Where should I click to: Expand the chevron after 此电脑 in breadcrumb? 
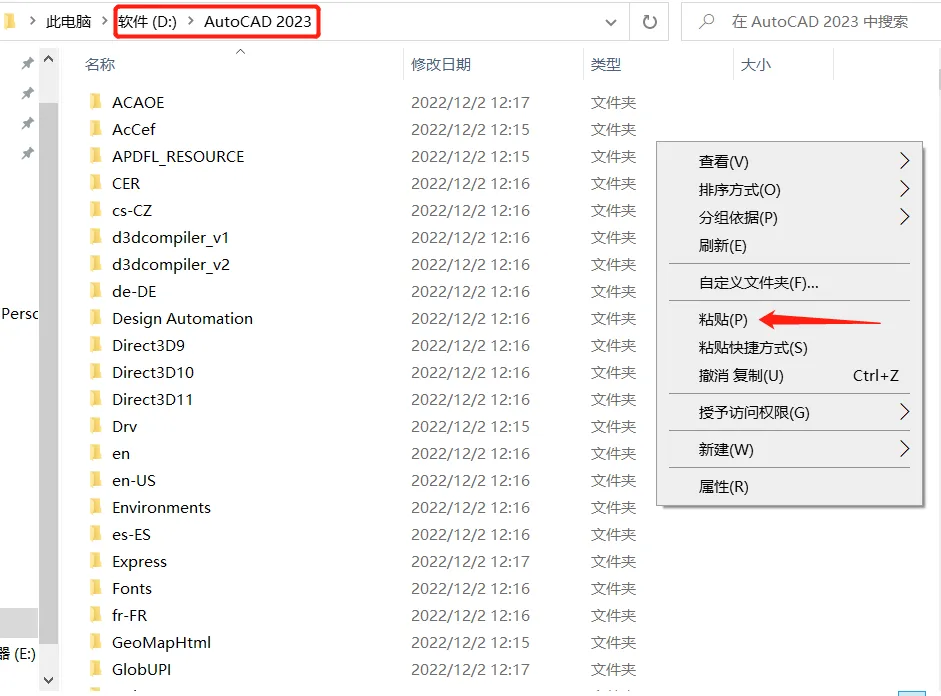pyautogui.click(x=104, y=21)
